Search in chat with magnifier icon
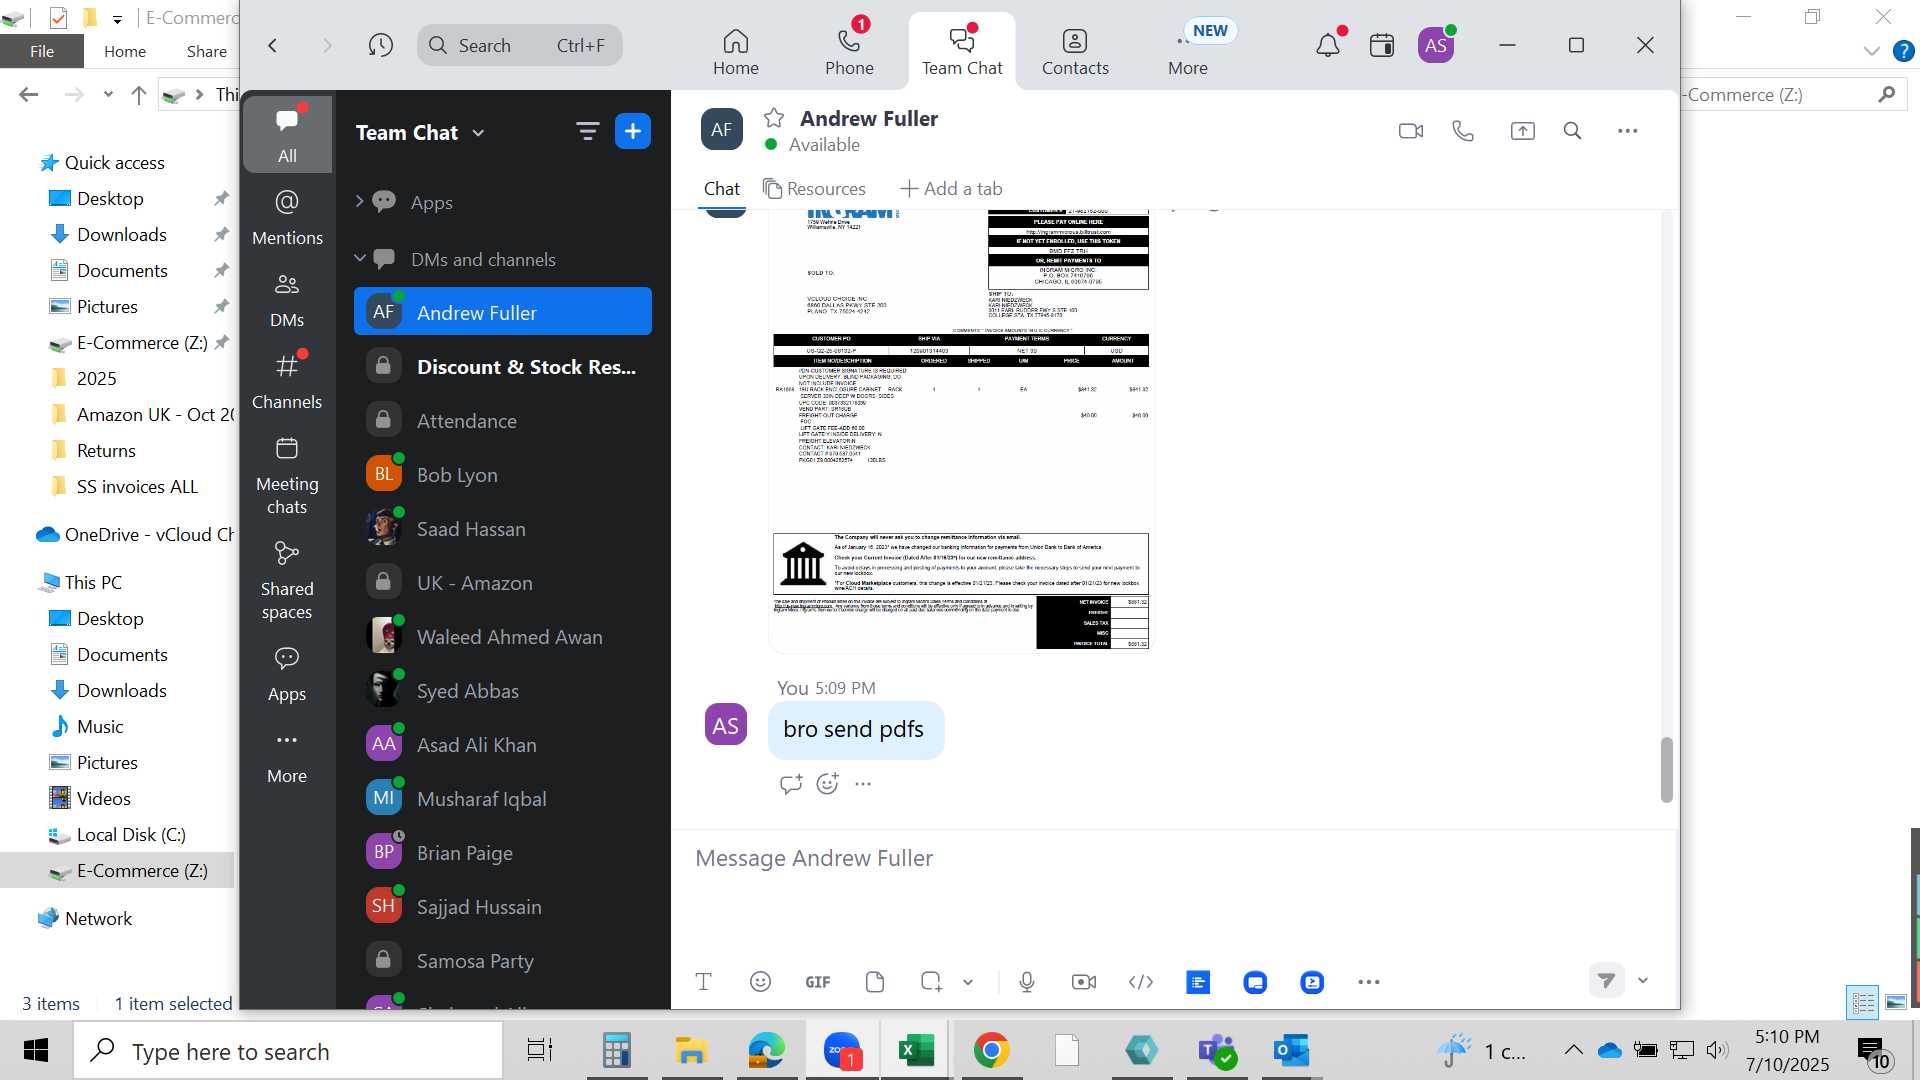 tap(1572, 131)
